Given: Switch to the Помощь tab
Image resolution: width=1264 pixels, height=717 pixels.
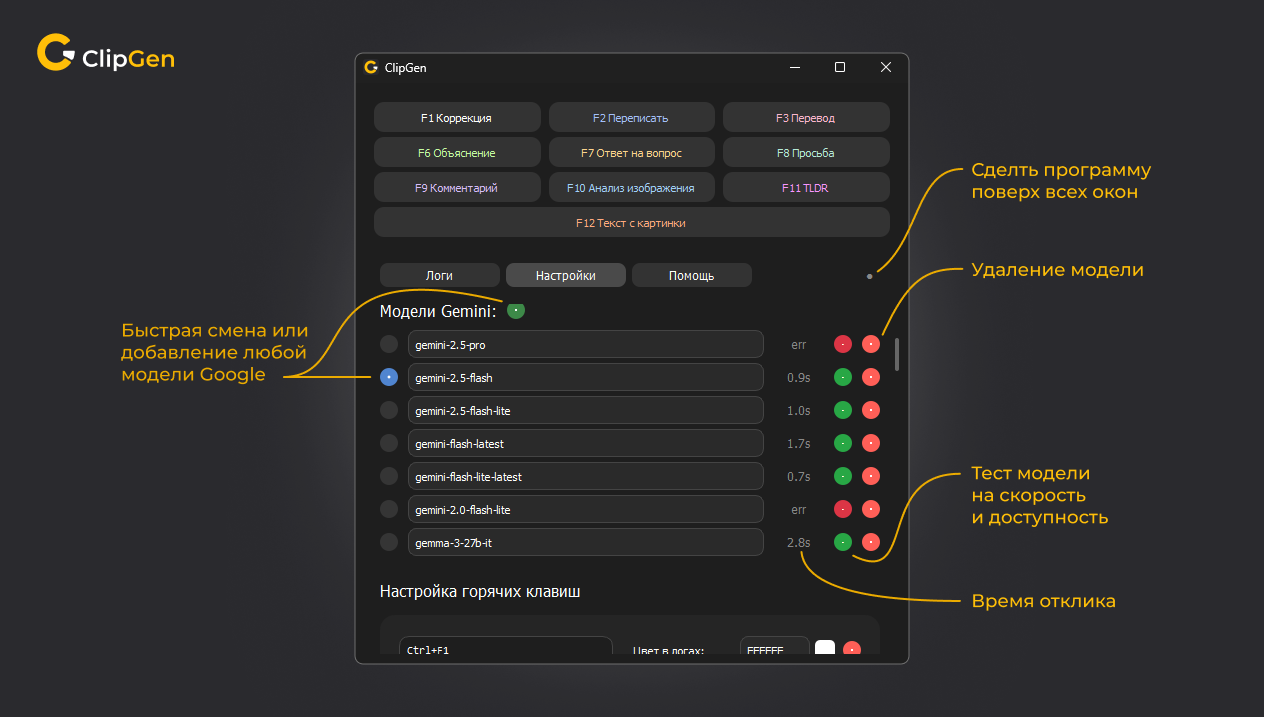Looking at the screenshot, I should tap(691, 275).
